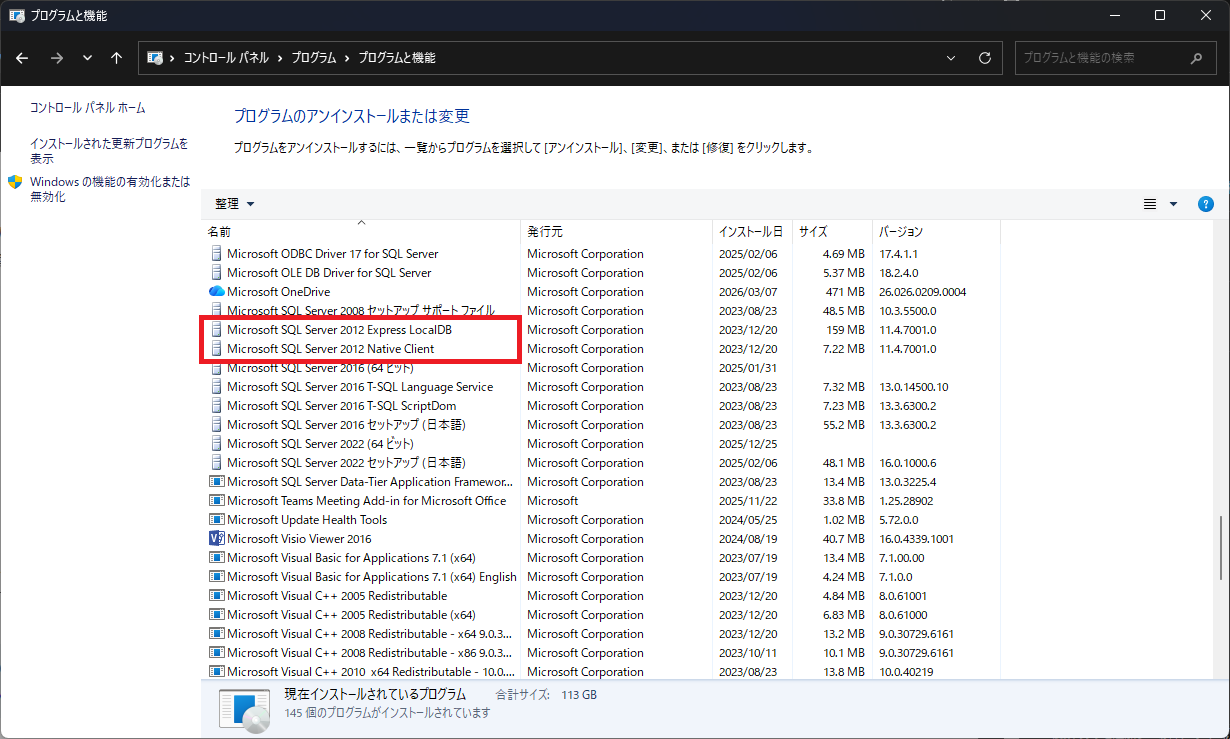Sort by the インストール日 column header

tap(750, 232)
